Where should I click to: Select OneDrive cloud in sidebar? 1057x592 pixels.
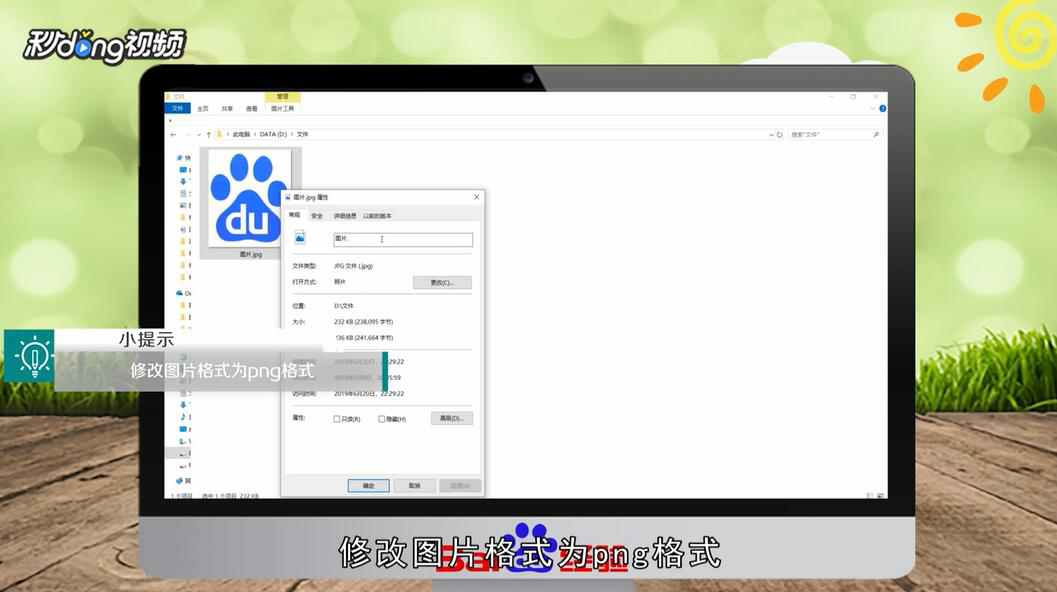[x=179, y=293]
